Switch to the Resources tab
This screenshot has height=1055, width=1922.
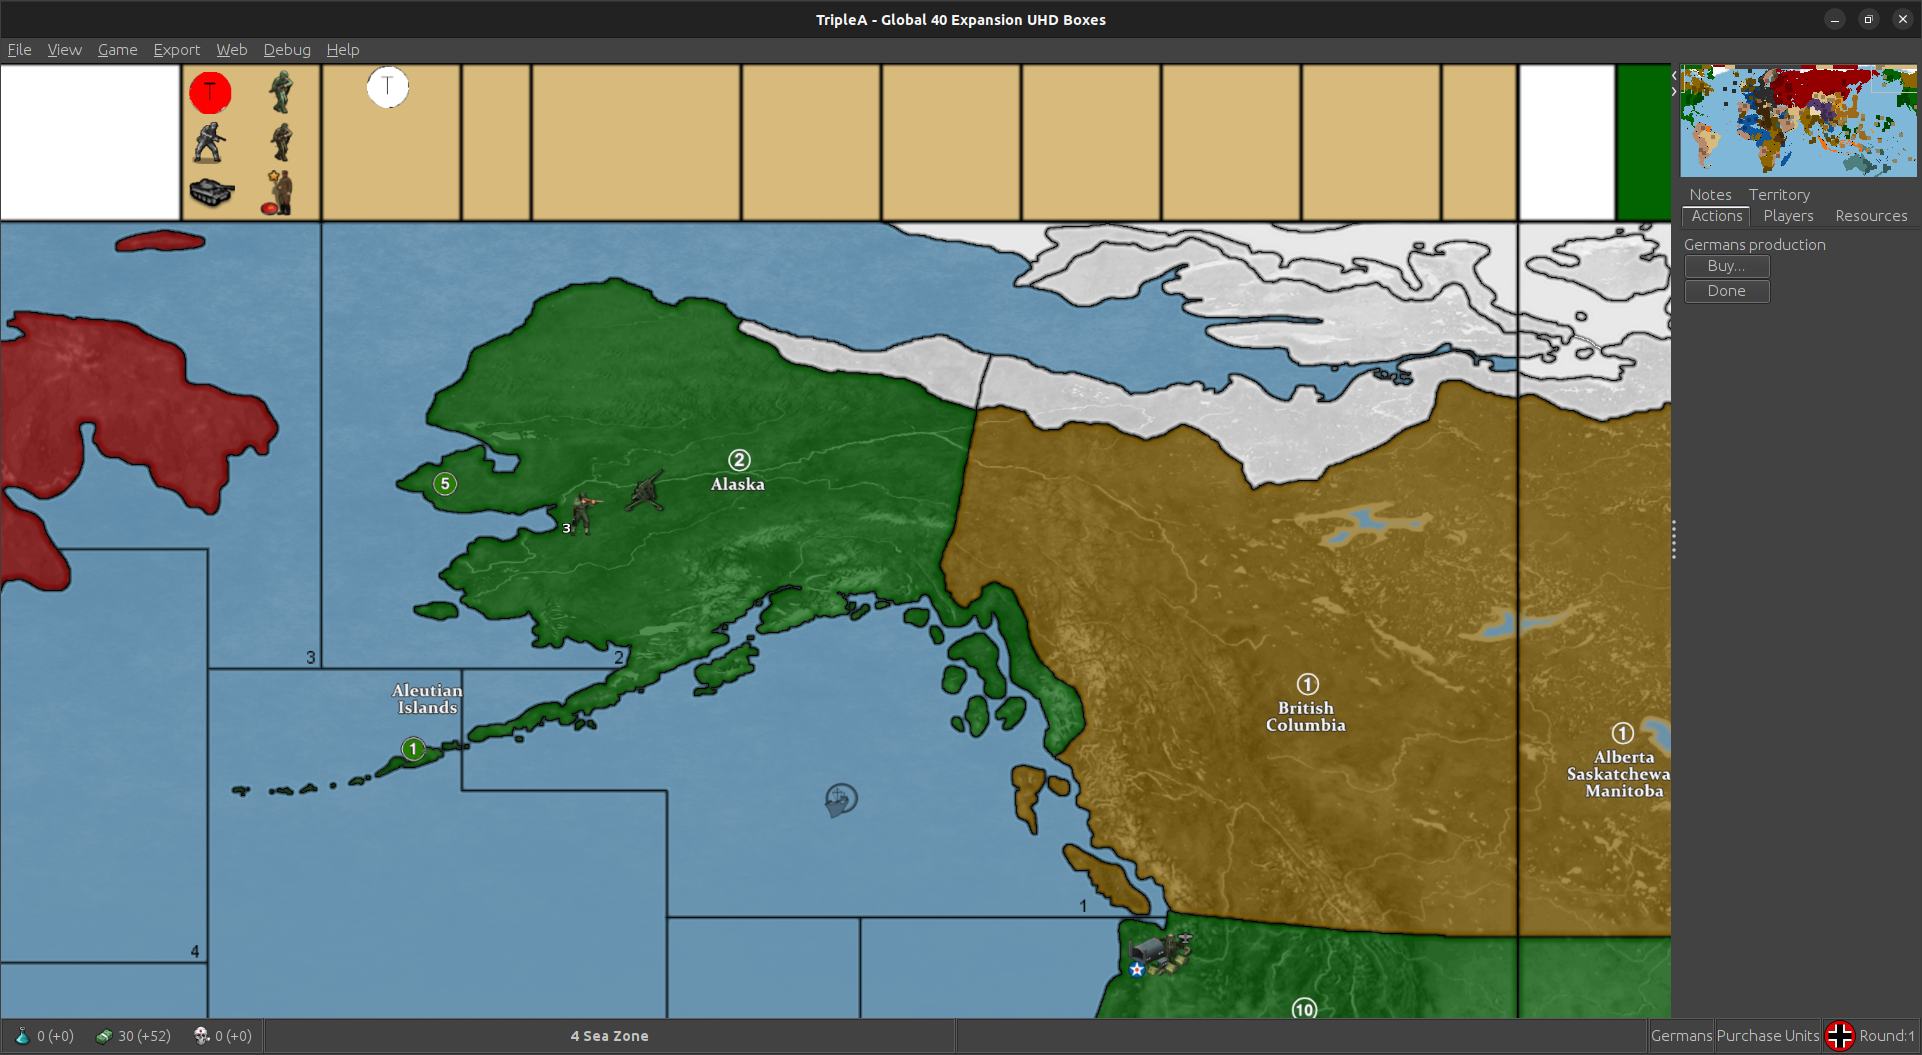pyautogui.click(x=1871, y=216)
